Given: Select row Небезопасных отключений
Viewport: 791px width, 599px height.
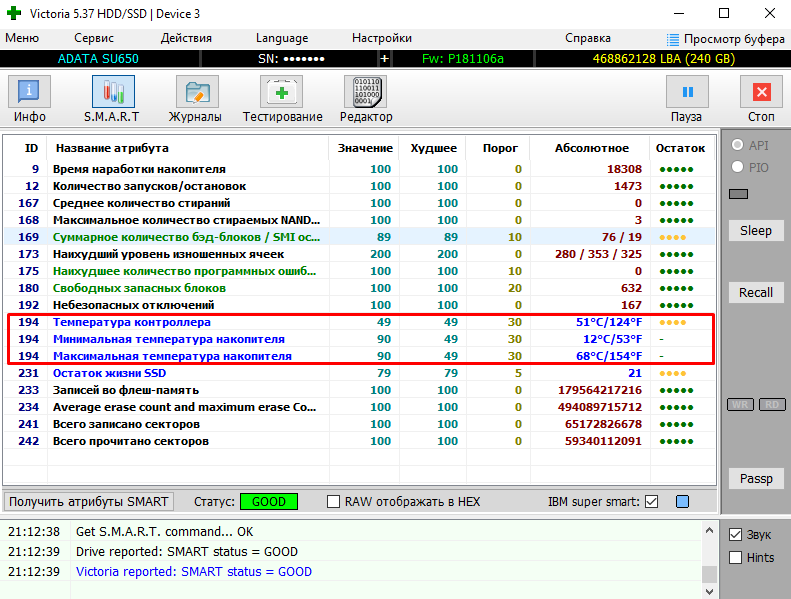Looking at the screenshot, I should pyautogui.click(x=359, y=305).
